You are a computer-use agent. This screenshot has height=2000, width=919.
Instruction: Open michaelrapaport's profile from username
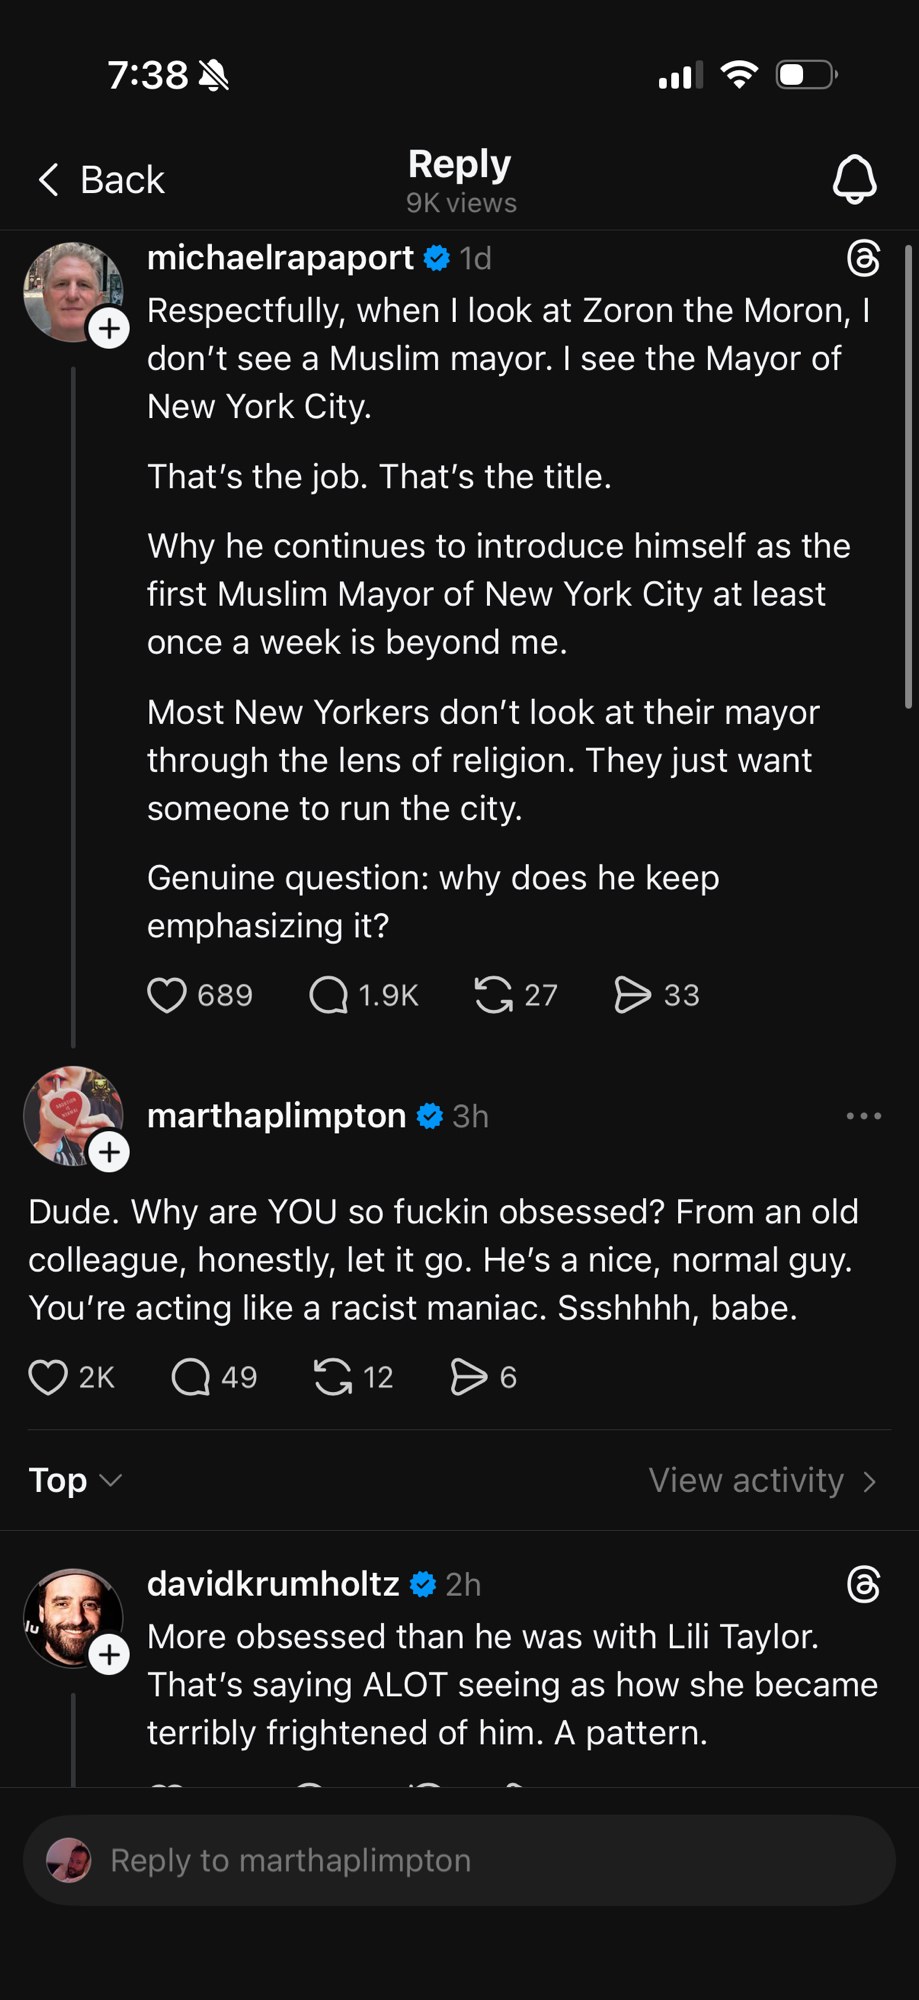coord(280,258)
